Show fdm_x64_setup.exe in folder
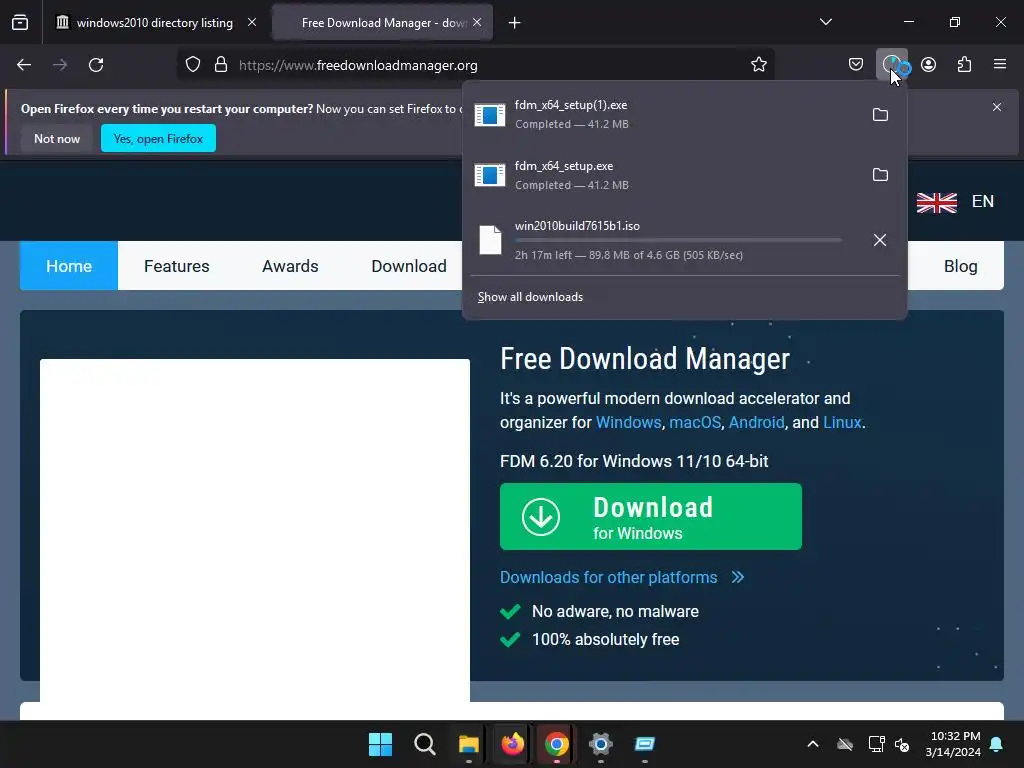1024x768 pixels. [x=880, y=174]
